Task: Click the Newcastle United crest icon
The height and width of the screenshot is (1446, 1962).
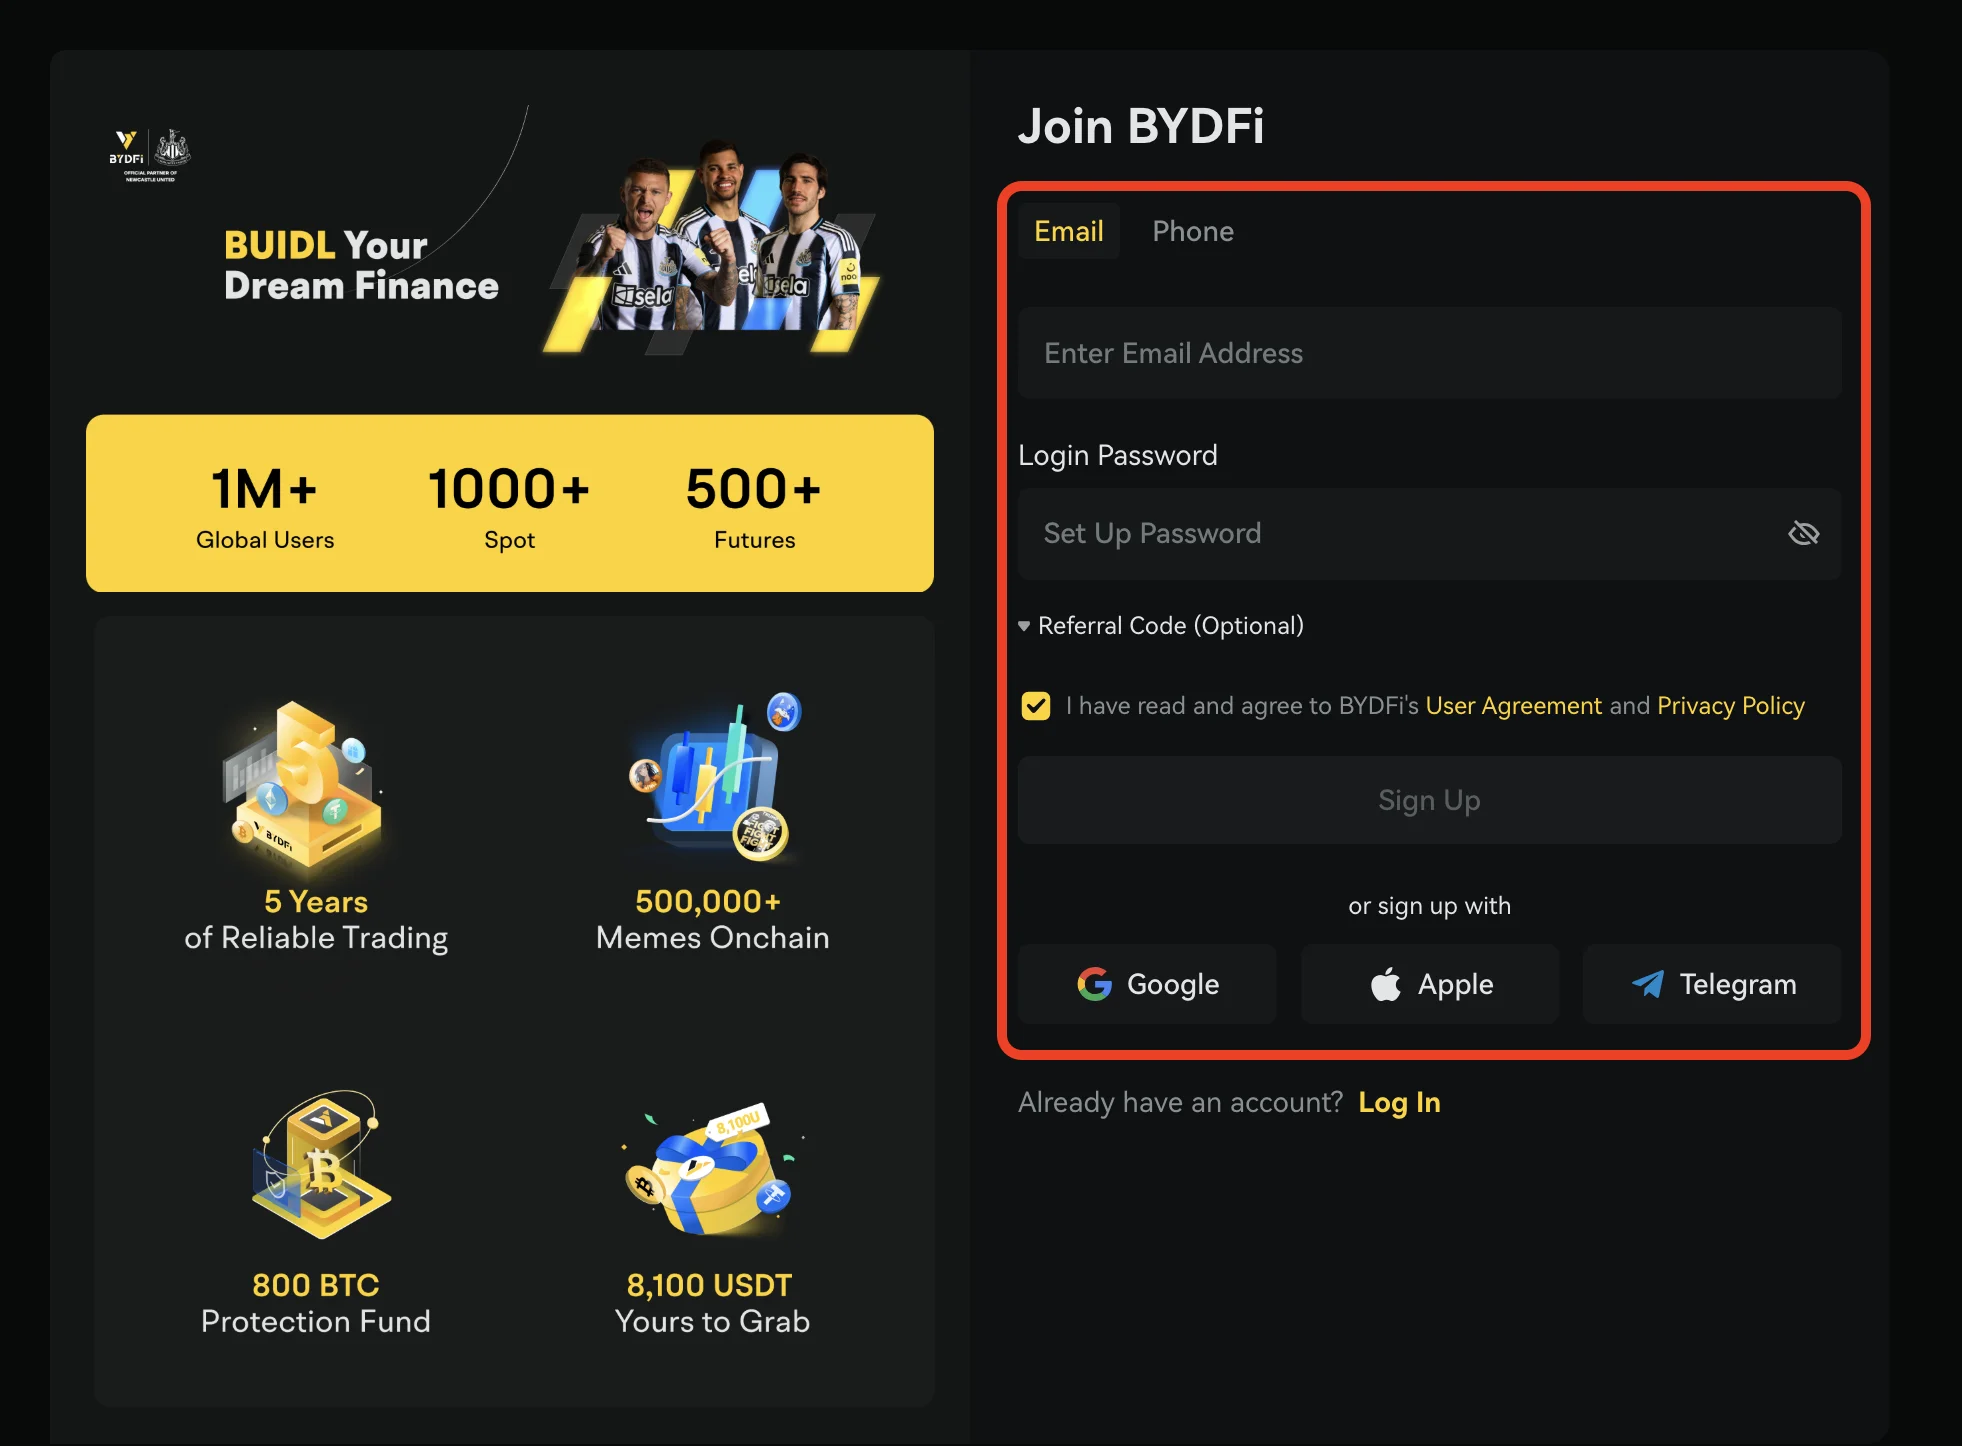Action: point(173,147)
